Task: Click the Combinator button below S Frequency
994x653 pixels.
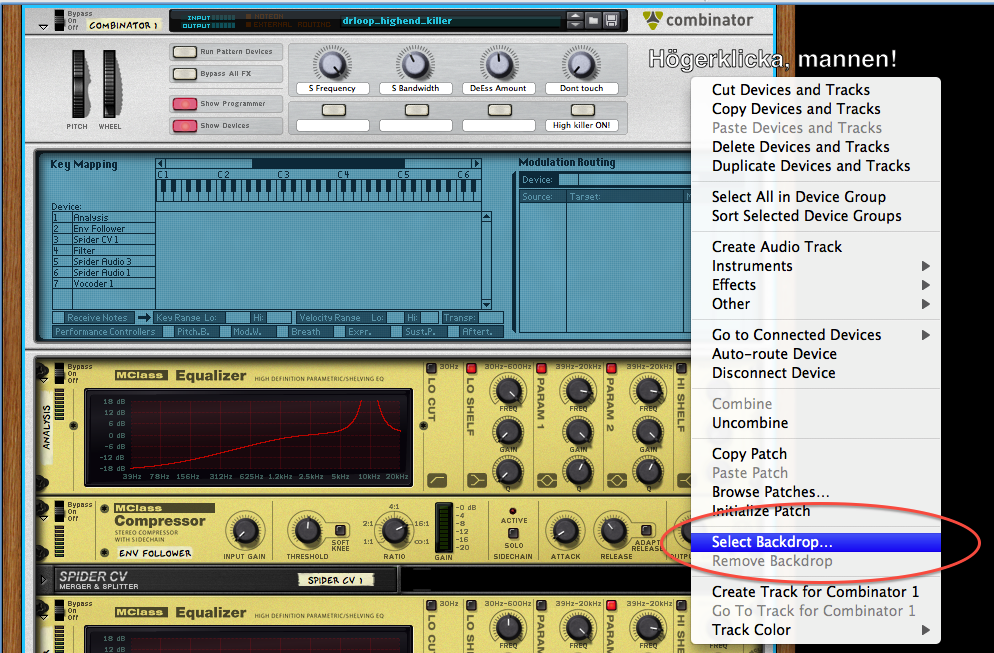Action: [x=333, y=110]
